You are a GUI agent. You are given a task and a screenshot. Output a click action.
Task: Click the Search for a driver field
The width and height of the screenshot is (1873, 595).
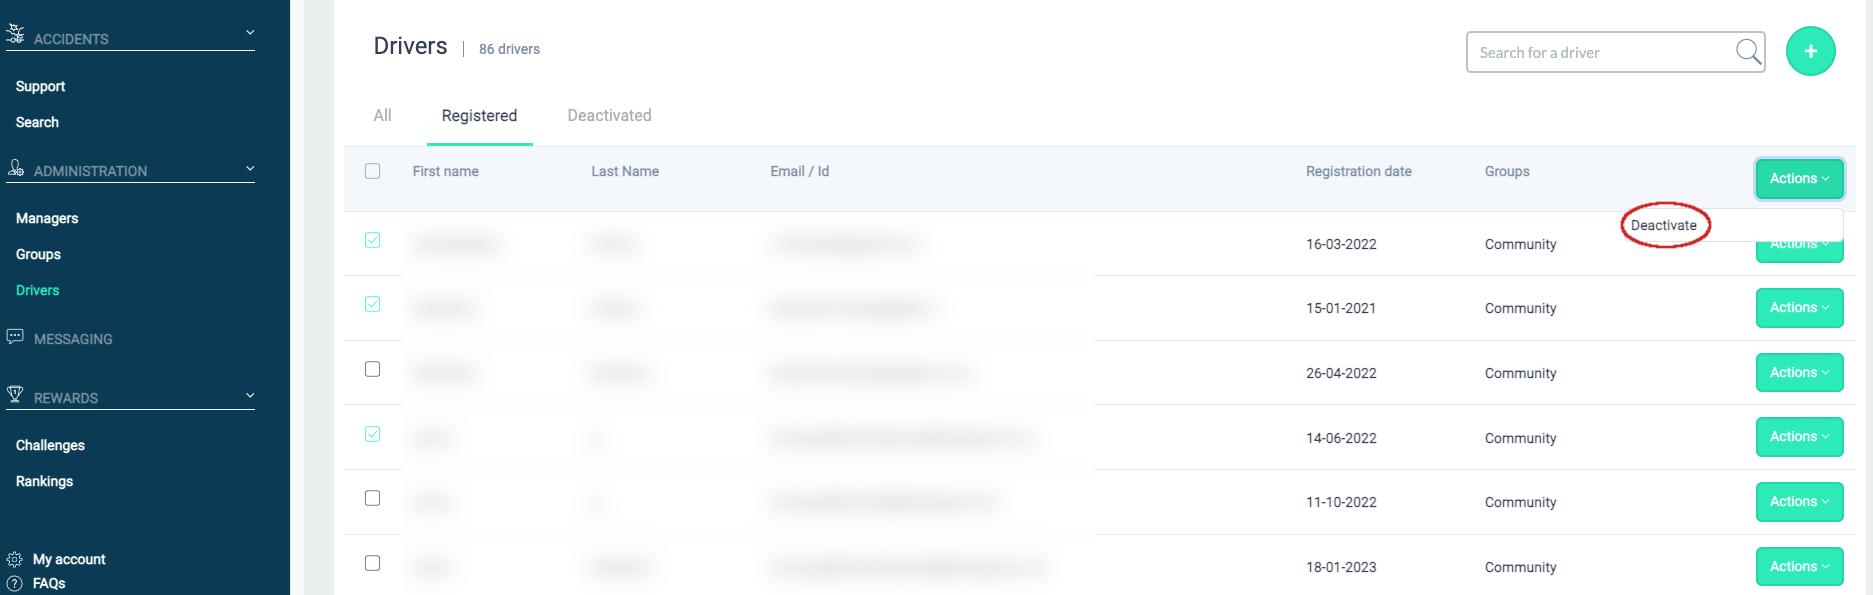tap(1600, 52)
